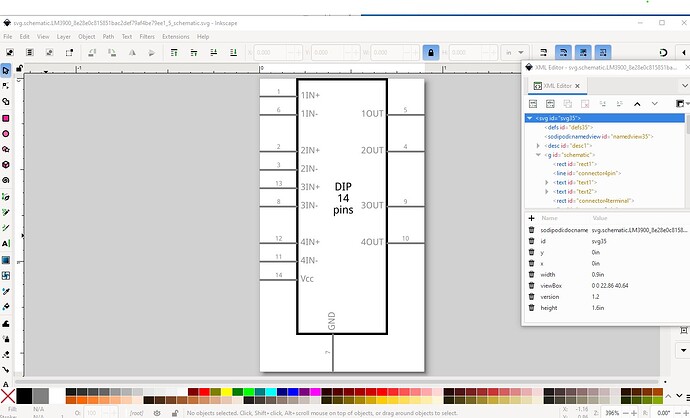Choose the Text tool

(6, 243)
